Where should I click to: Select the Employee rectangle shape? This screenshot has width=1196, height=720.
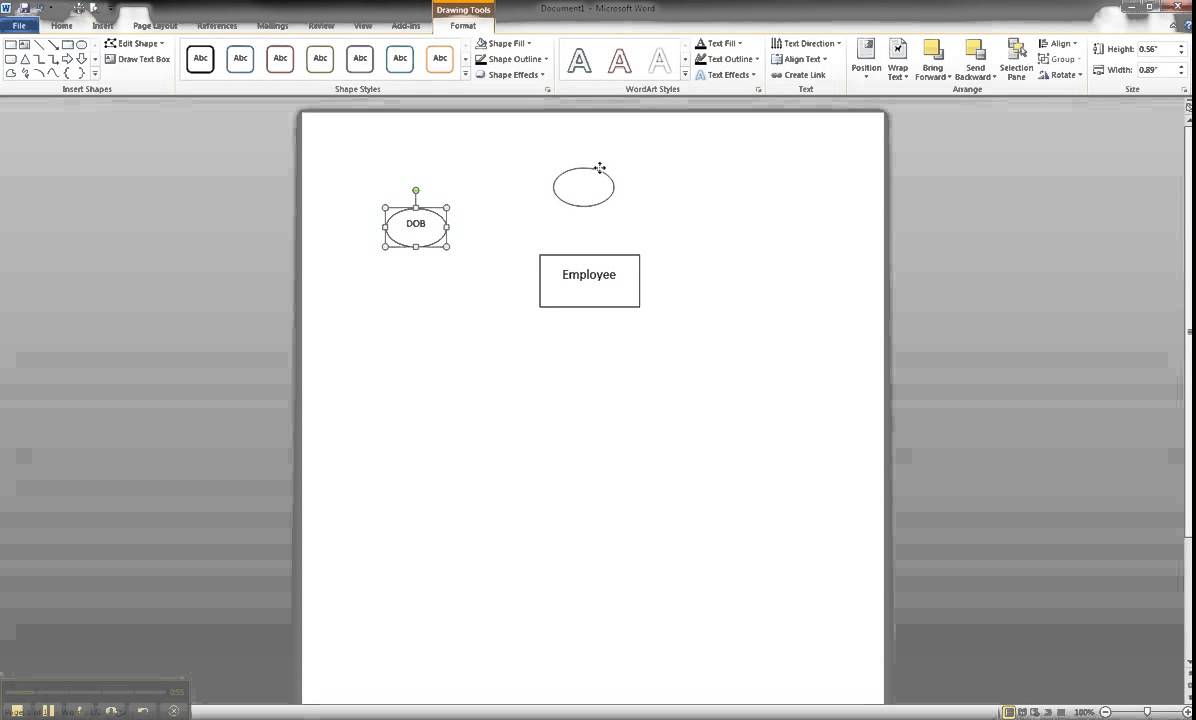click(x=590, y=281)
